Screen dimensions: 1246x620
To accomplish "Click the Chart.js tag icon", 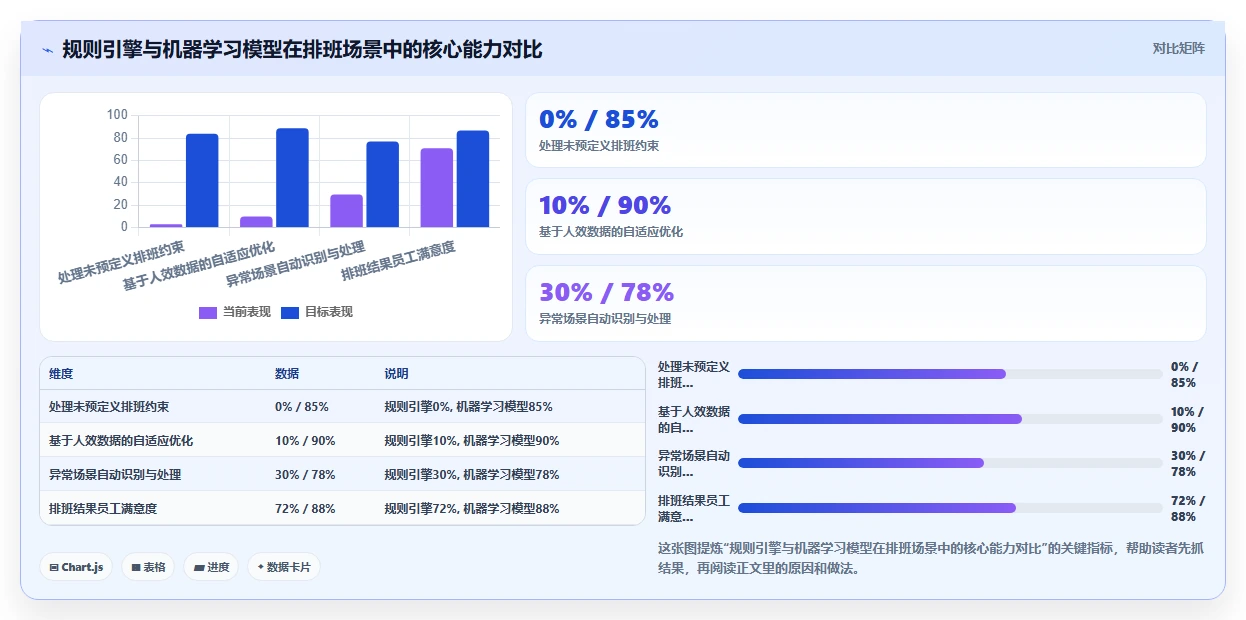I will (54, 567).
